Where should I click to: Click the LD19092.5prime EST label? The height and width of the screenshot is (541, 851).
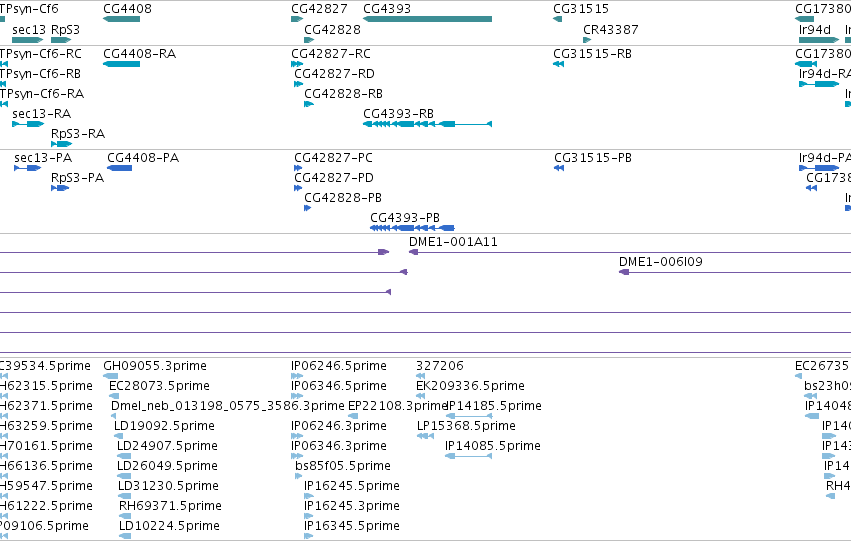point(164,426)
